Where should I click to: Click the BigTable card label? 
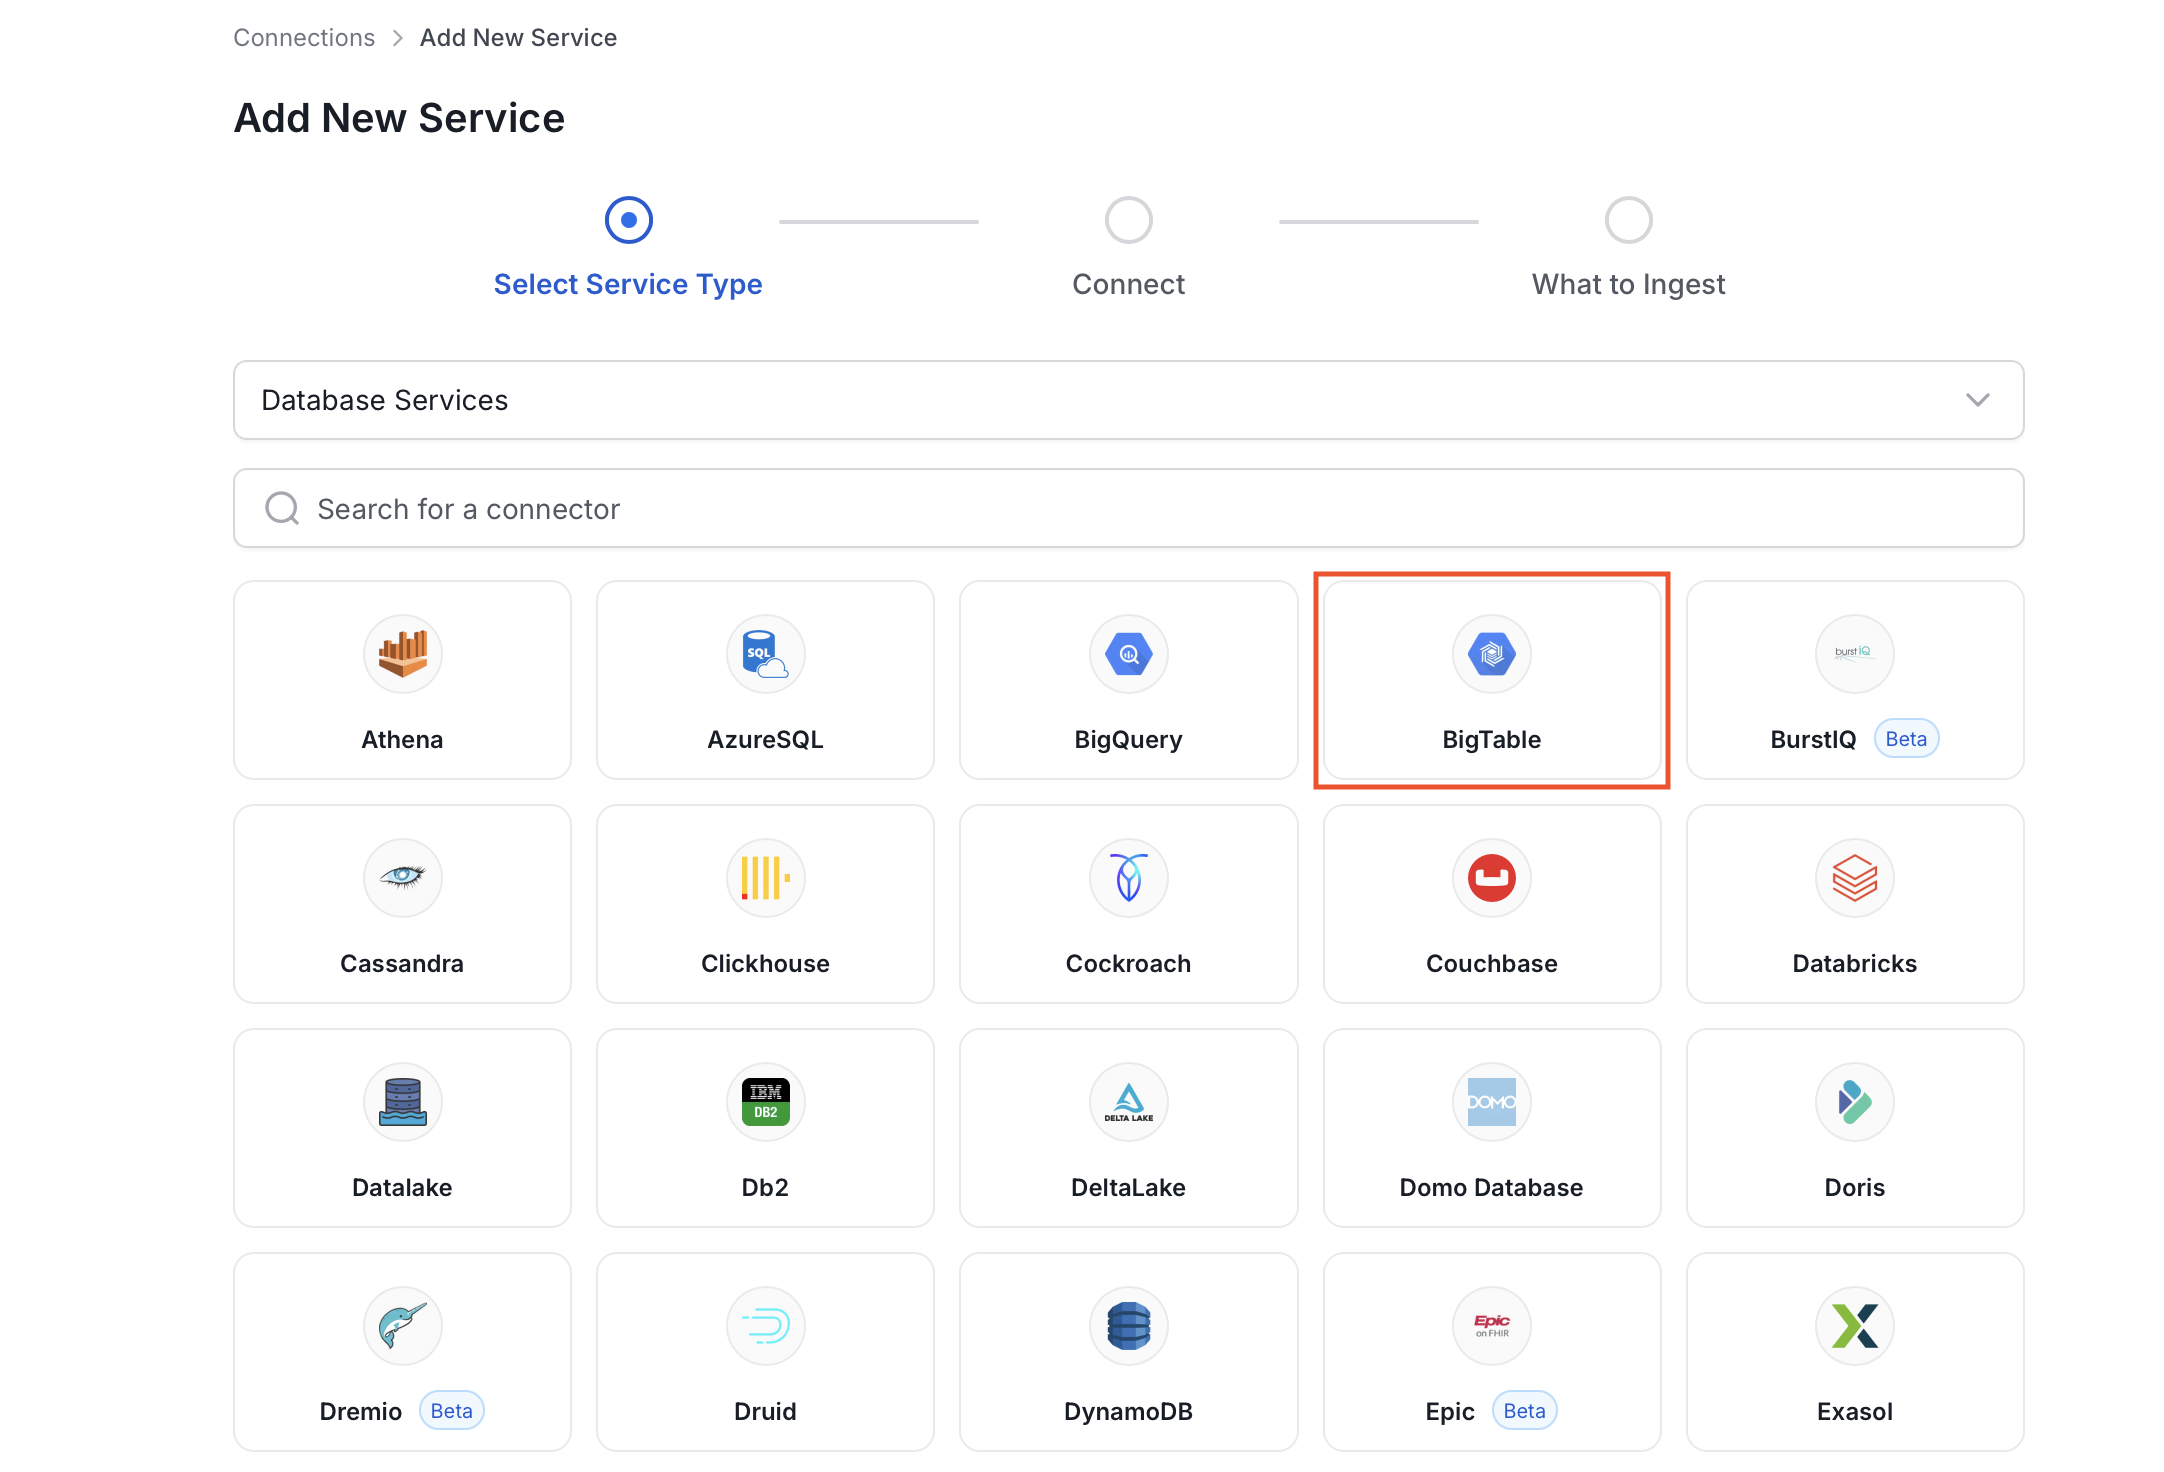1491,740
